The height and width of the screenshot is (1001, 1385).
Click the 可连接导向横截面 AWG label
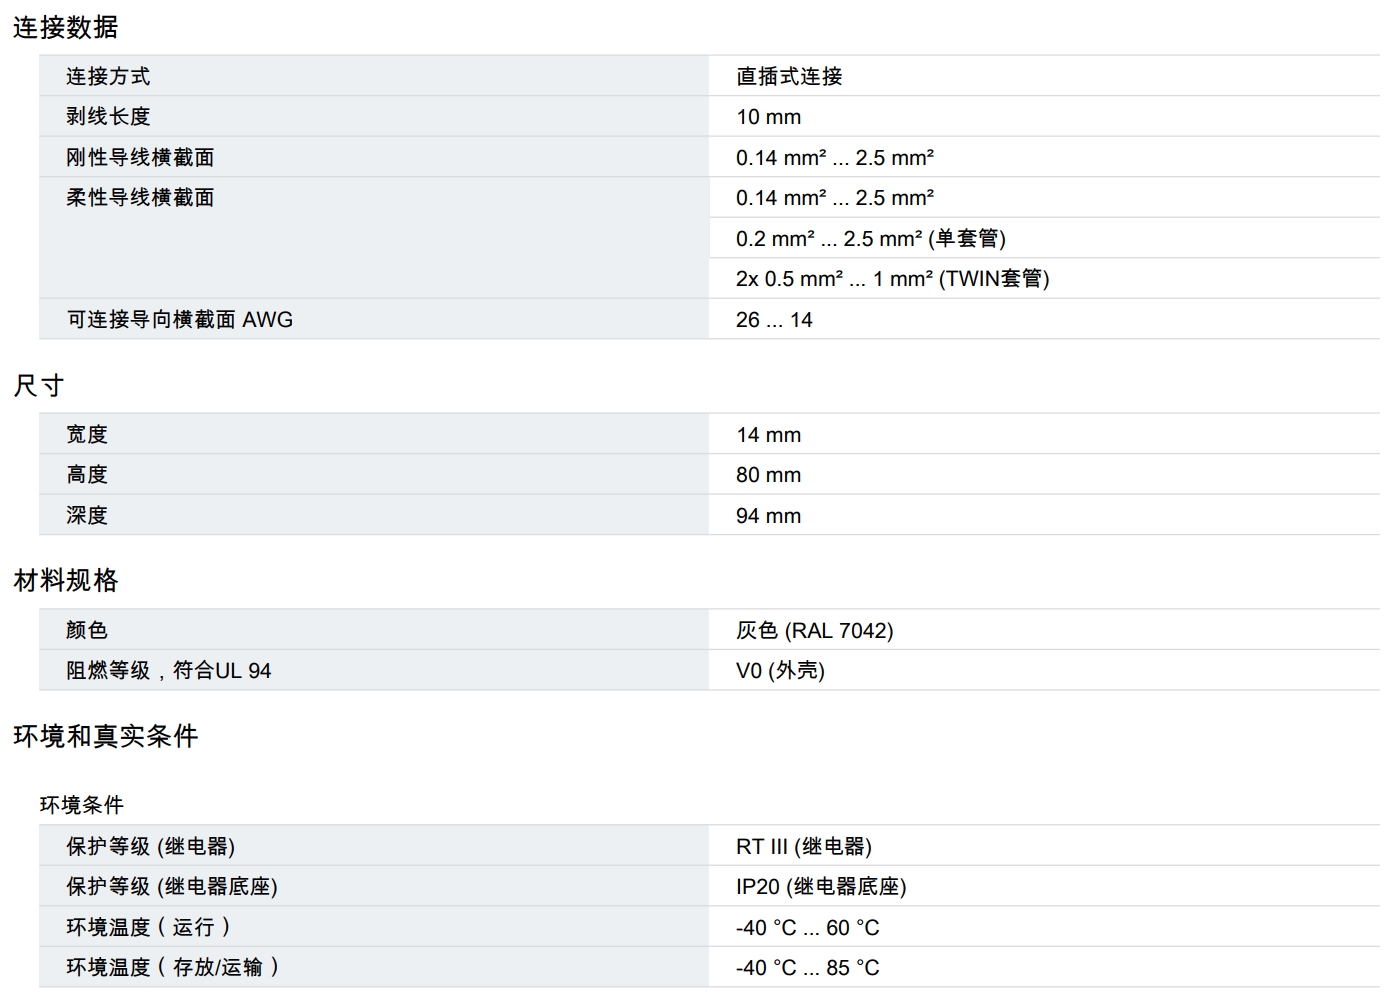180,320
